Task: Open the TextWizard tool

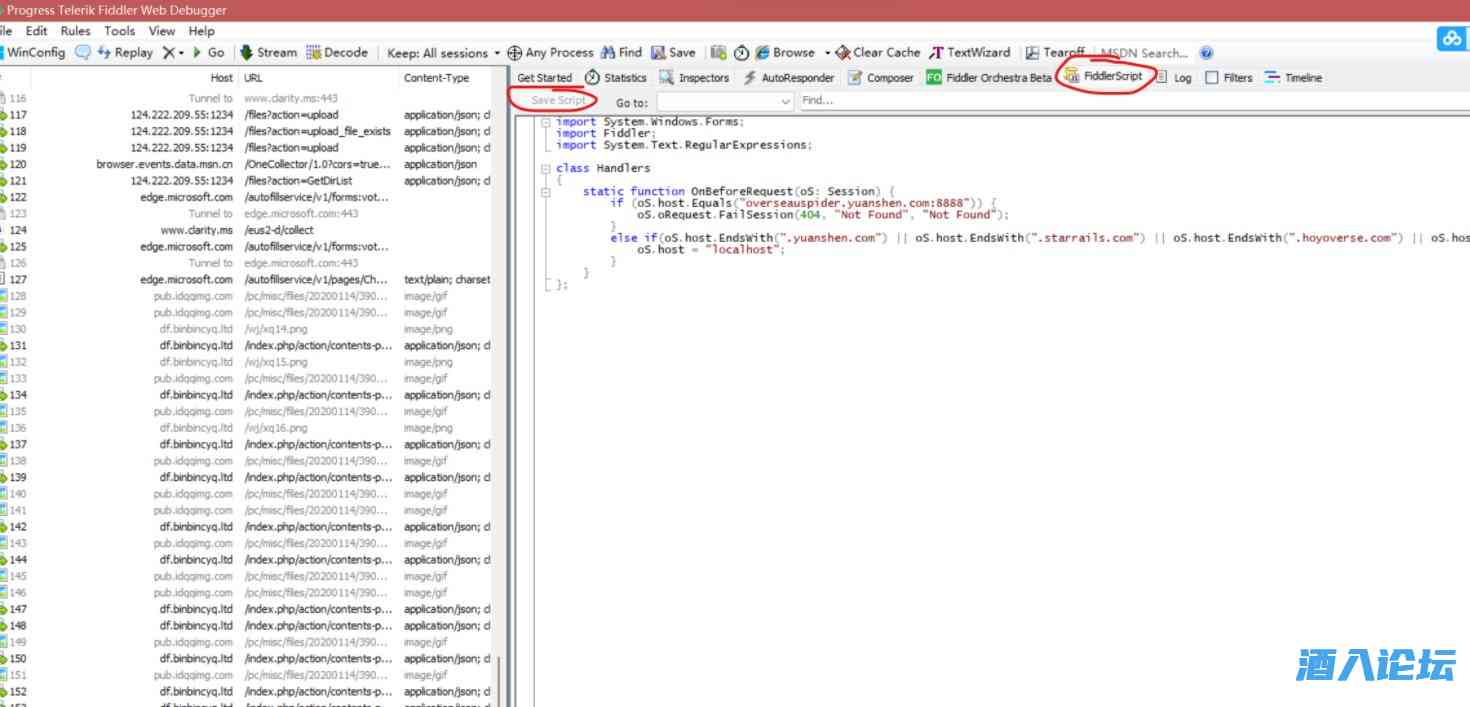Action: click(x=969, y=53)
